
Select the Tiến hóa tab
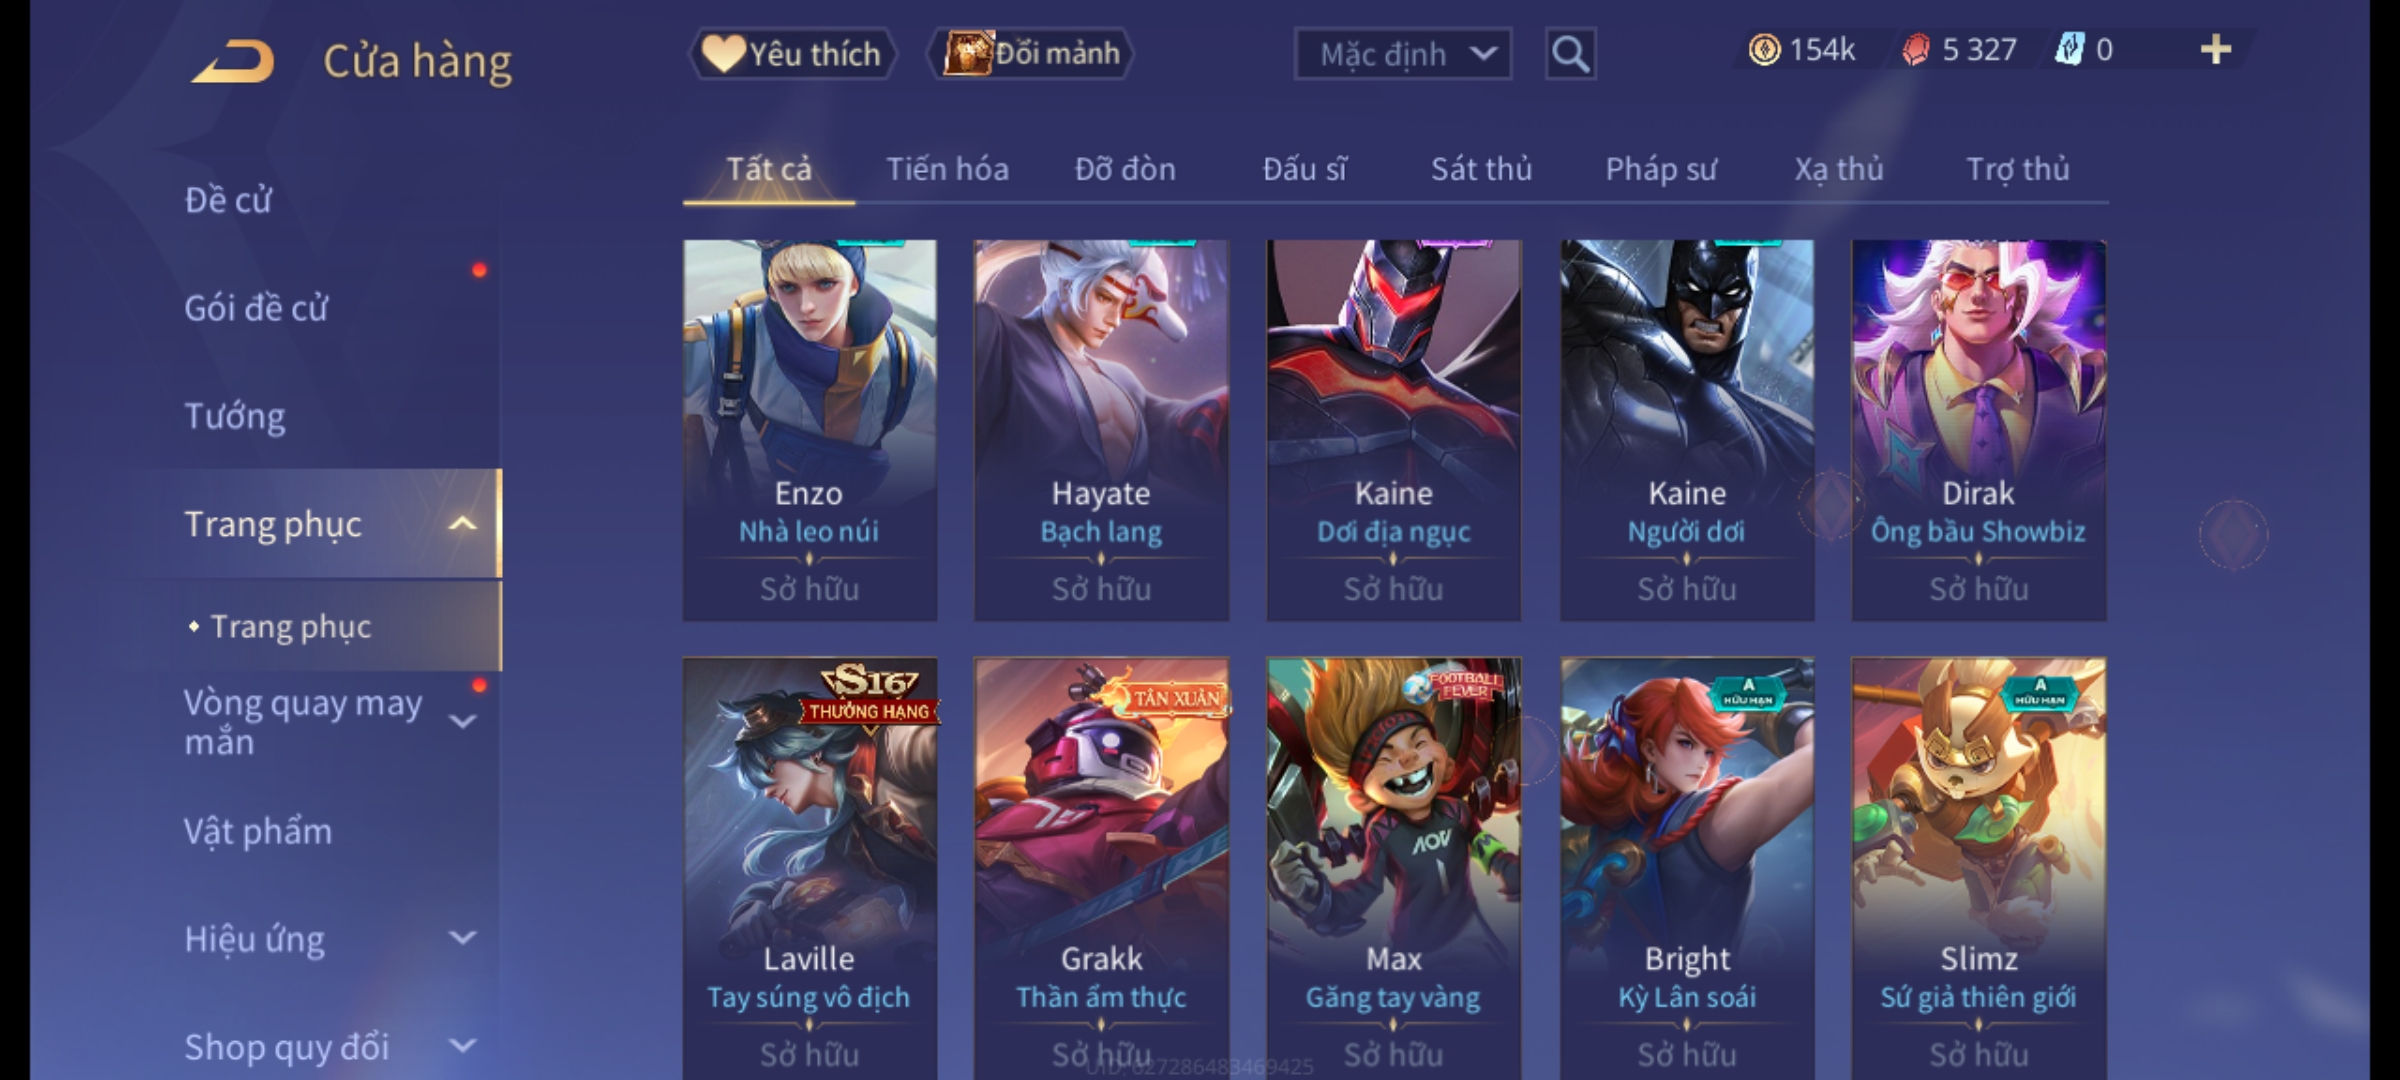(x=947, y=169)
